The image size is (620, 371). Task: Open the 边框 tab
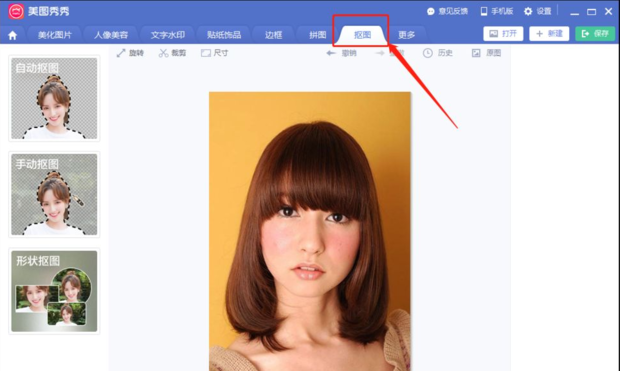coord(274,35)
